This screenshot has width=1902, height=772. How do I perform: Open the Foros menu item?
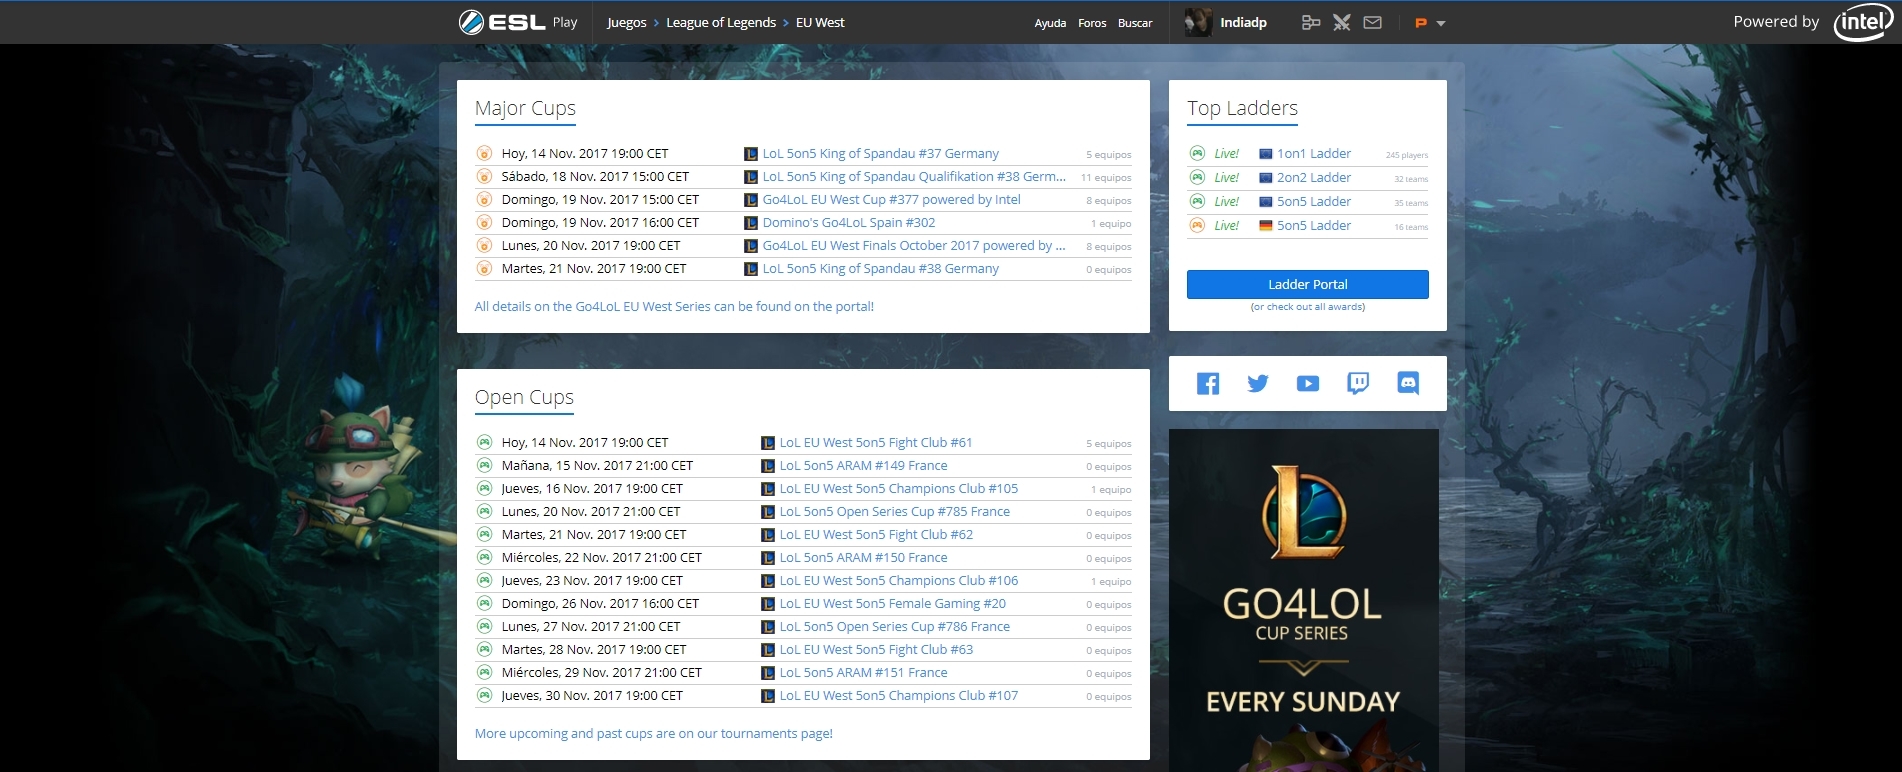pyautogui.click(x=1092, y=23)
